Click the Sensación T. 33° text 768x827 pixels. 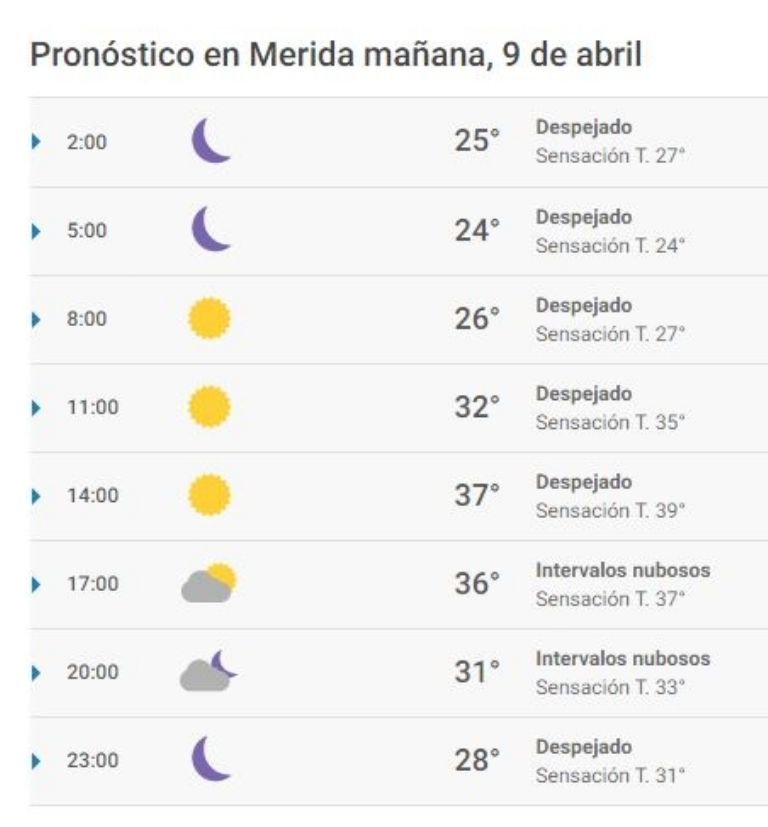[x=610, y=687]
